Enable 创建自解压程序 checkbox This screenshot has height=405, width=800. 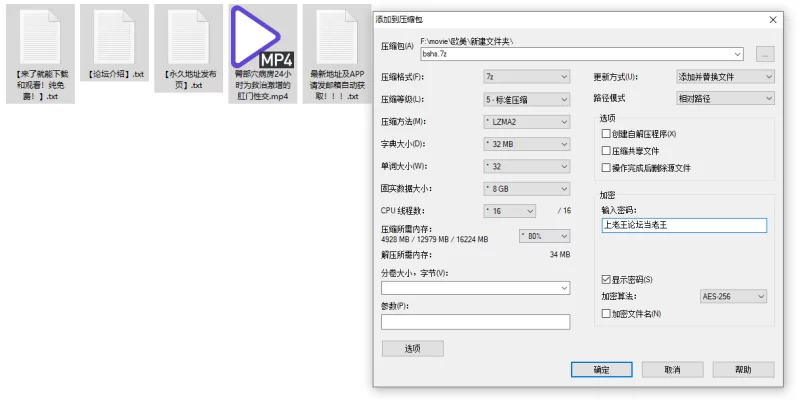[606, 134]
